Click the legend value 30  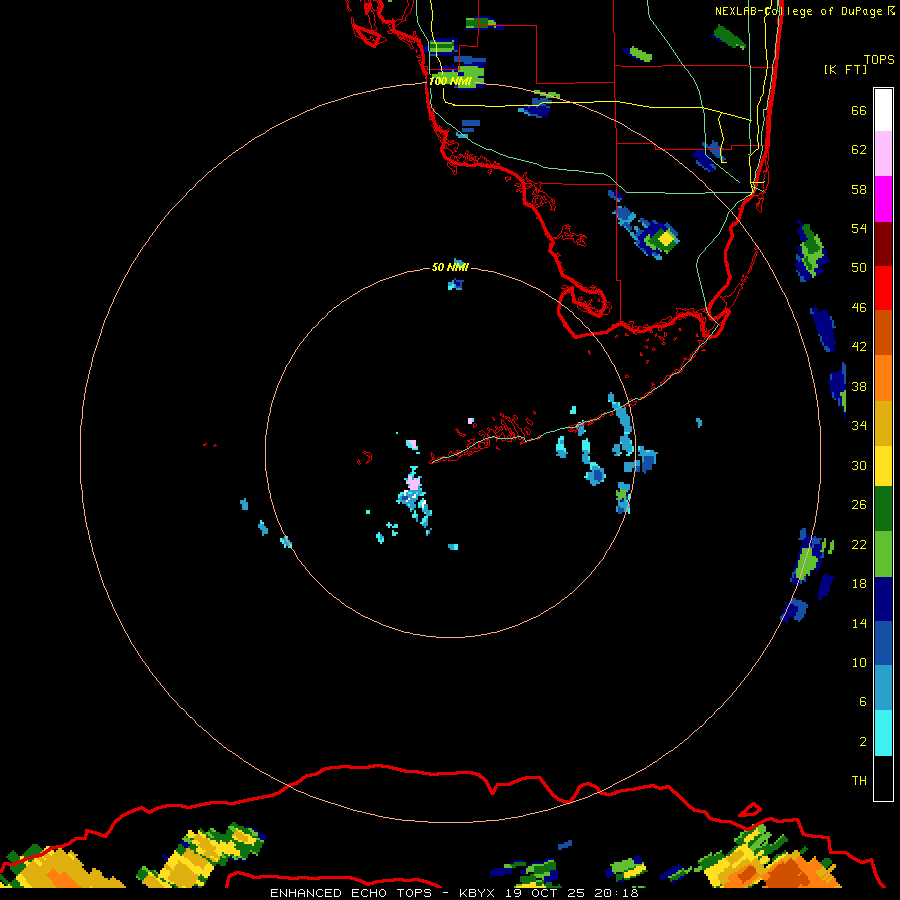point(859,465)
